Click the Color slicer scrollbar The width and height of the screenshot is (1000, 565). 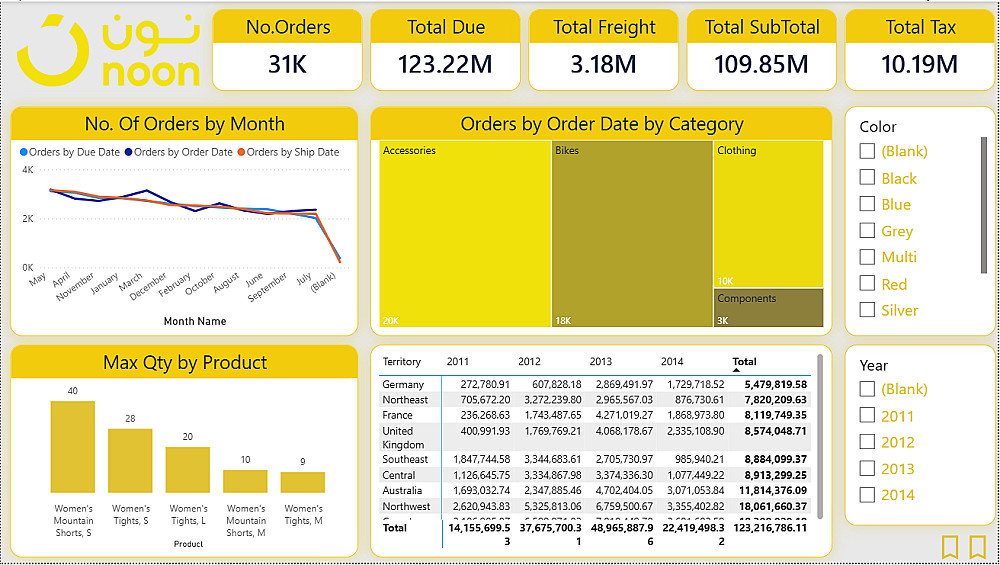click(984, 205)
